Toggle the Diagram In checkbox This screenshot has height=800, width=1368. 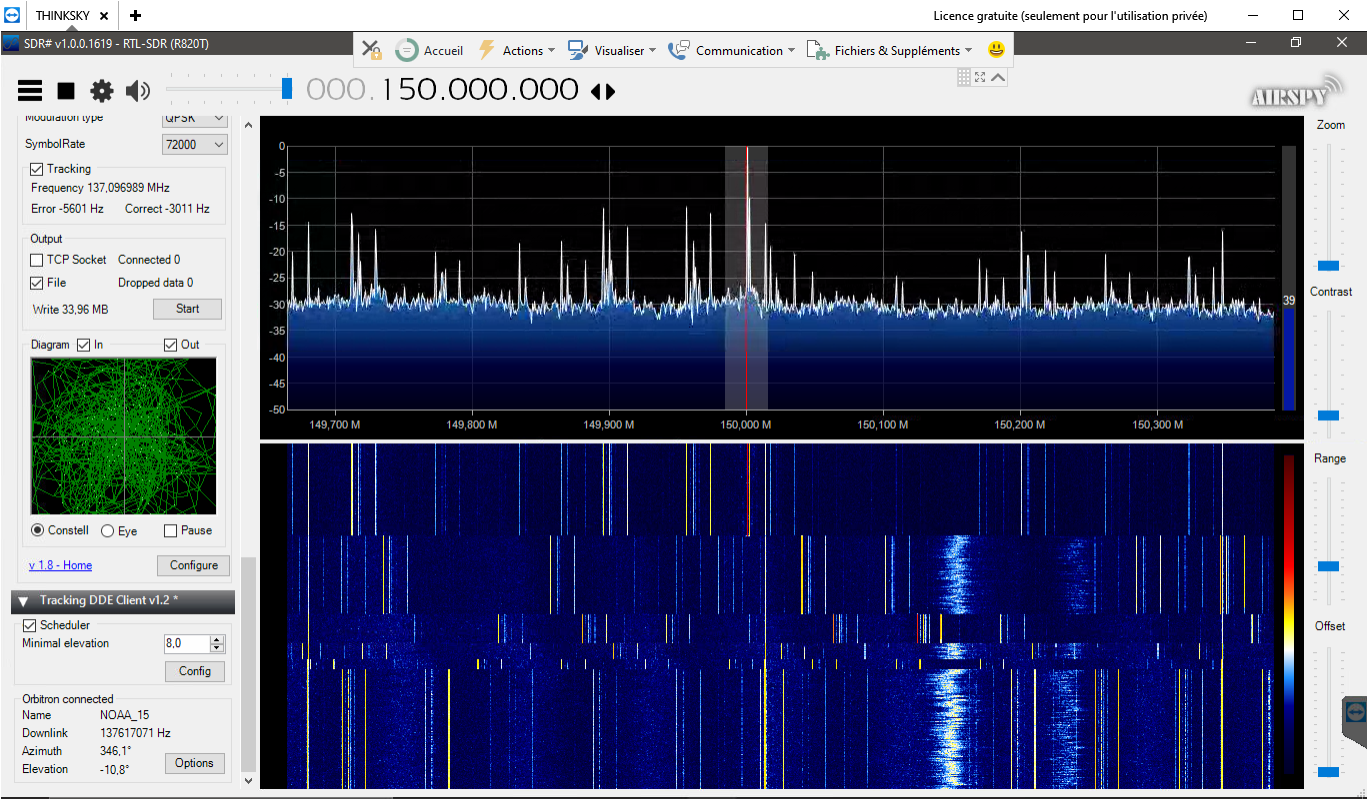(84, 345)
